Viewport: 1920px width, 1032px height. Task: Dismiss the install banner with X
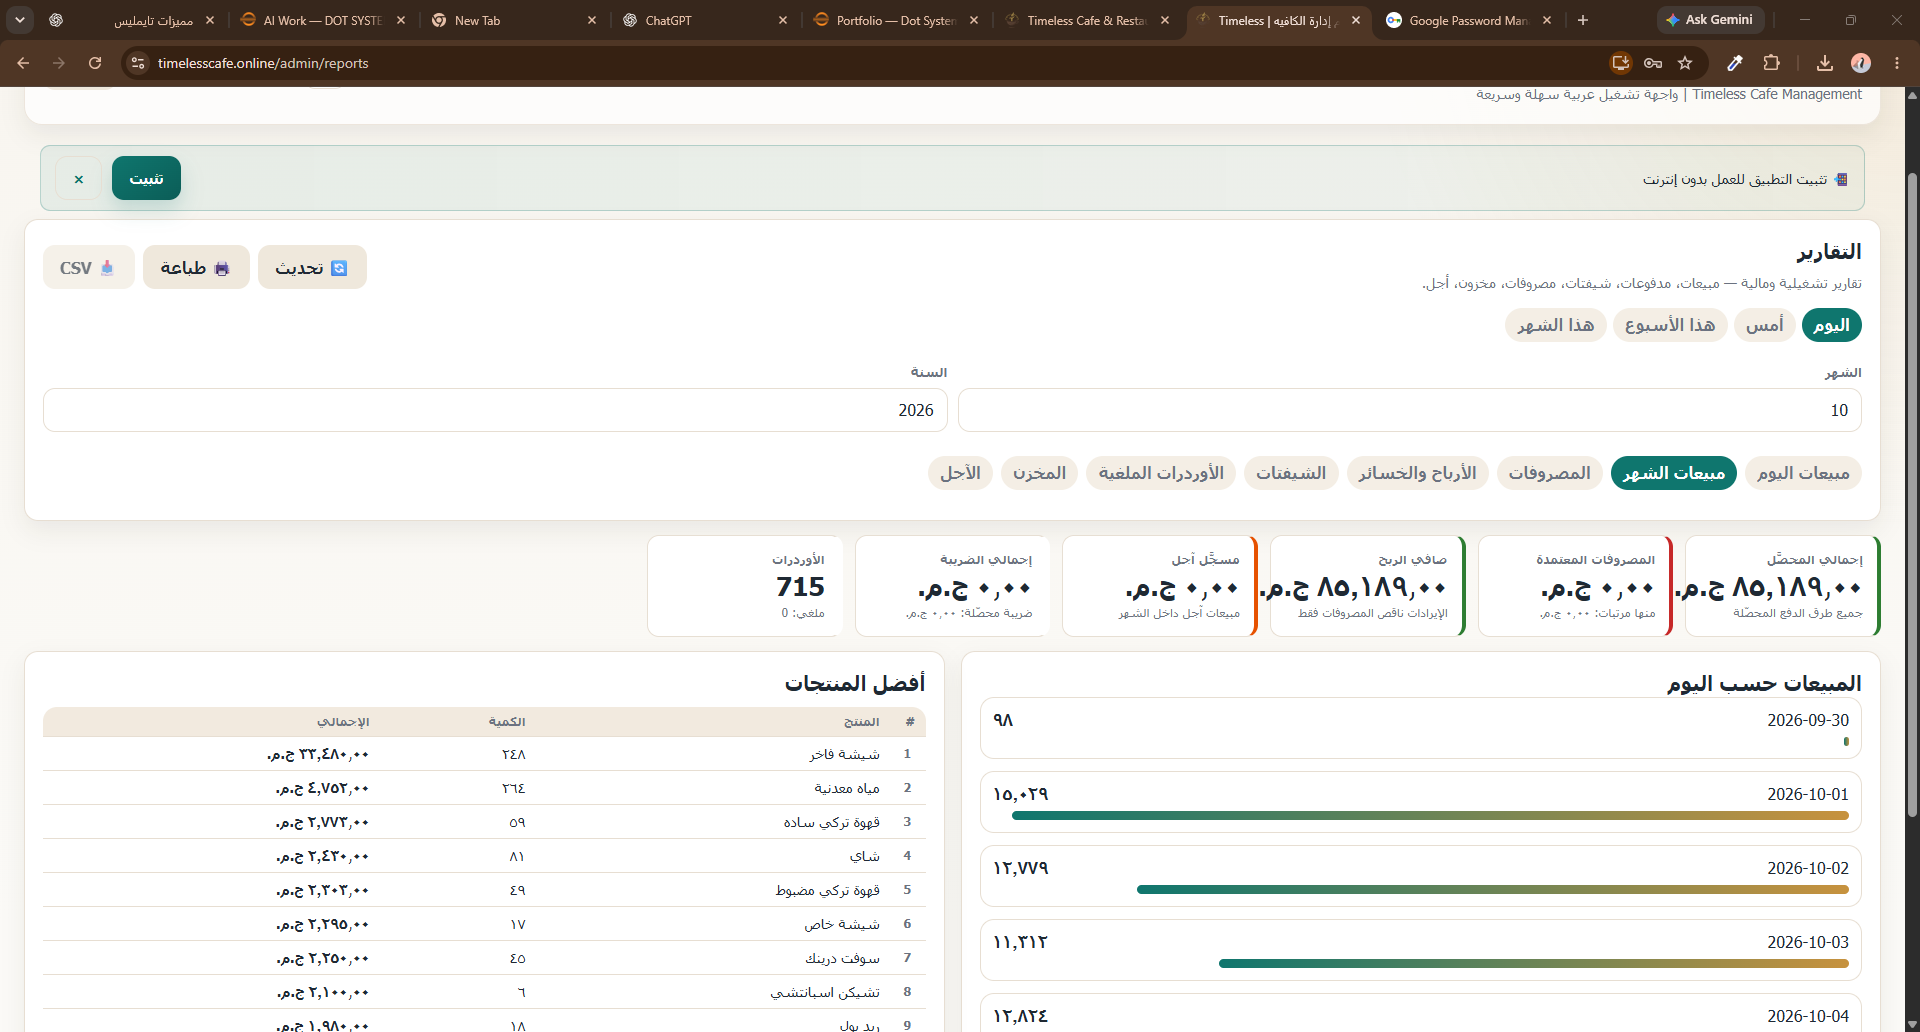[x=78, y=179]
